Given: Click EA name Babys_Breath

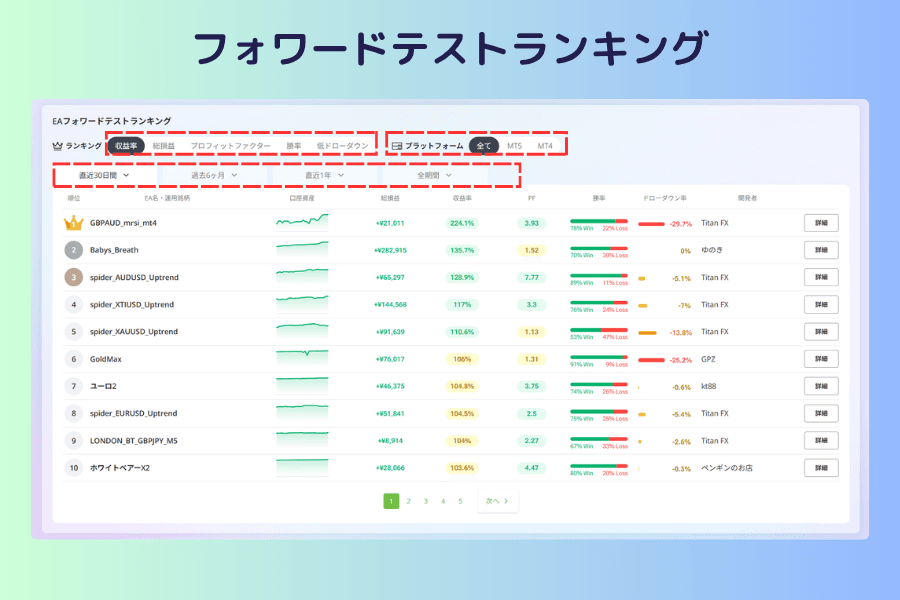Looking at the screenshot, I should tap(114, 250).
